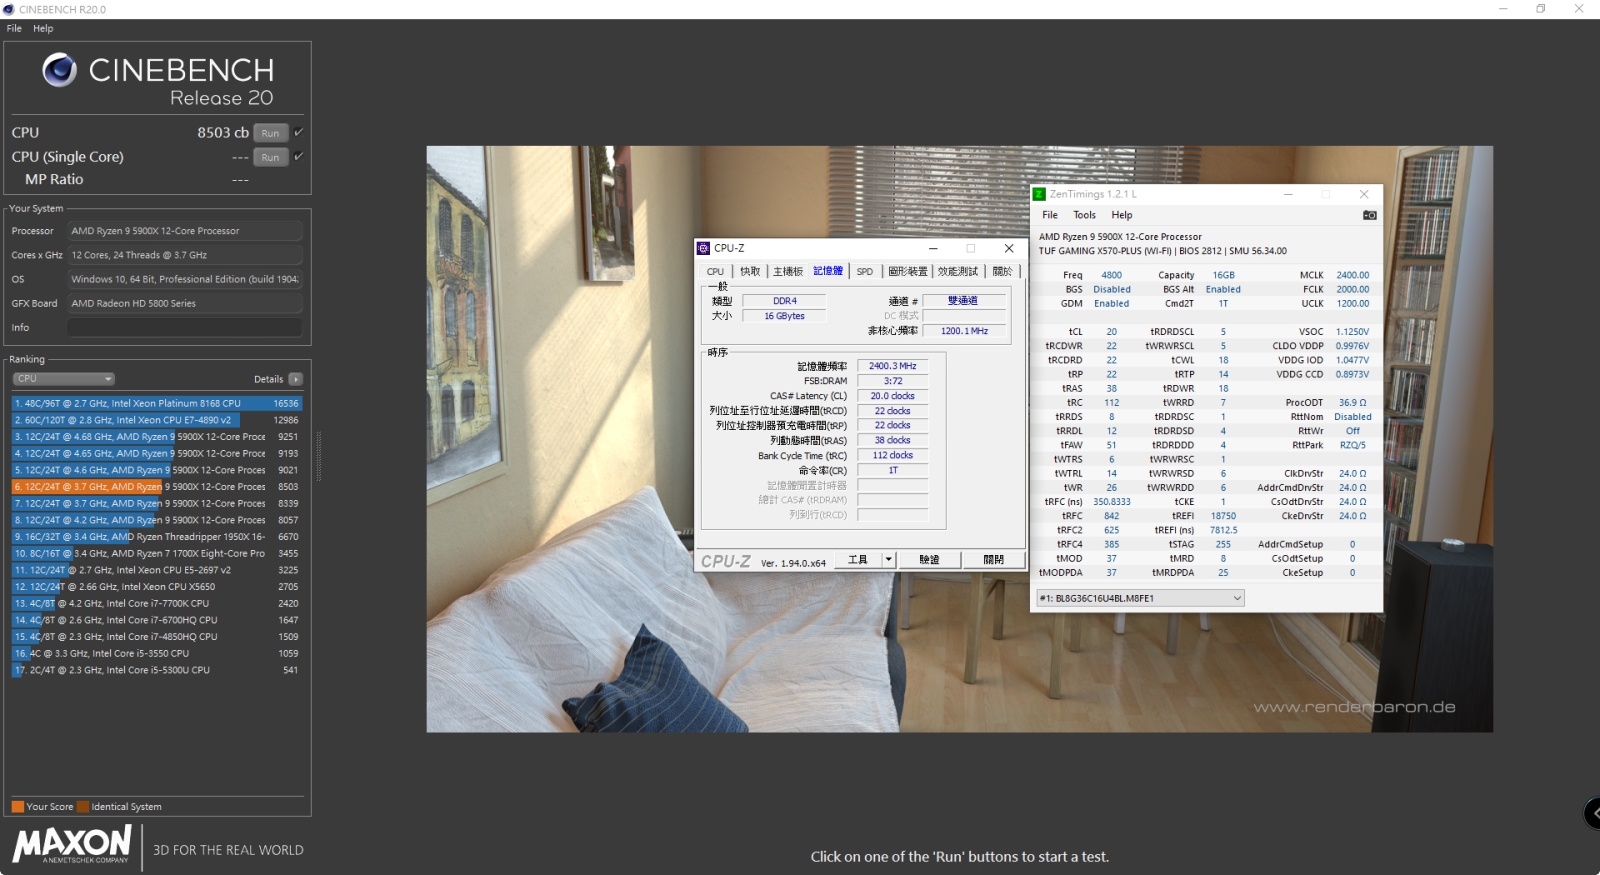Viewport: 1600px width, 875px height.
Task: Switch to CPU-Z about (關於) tab
Action: (x=1002, y=271)
